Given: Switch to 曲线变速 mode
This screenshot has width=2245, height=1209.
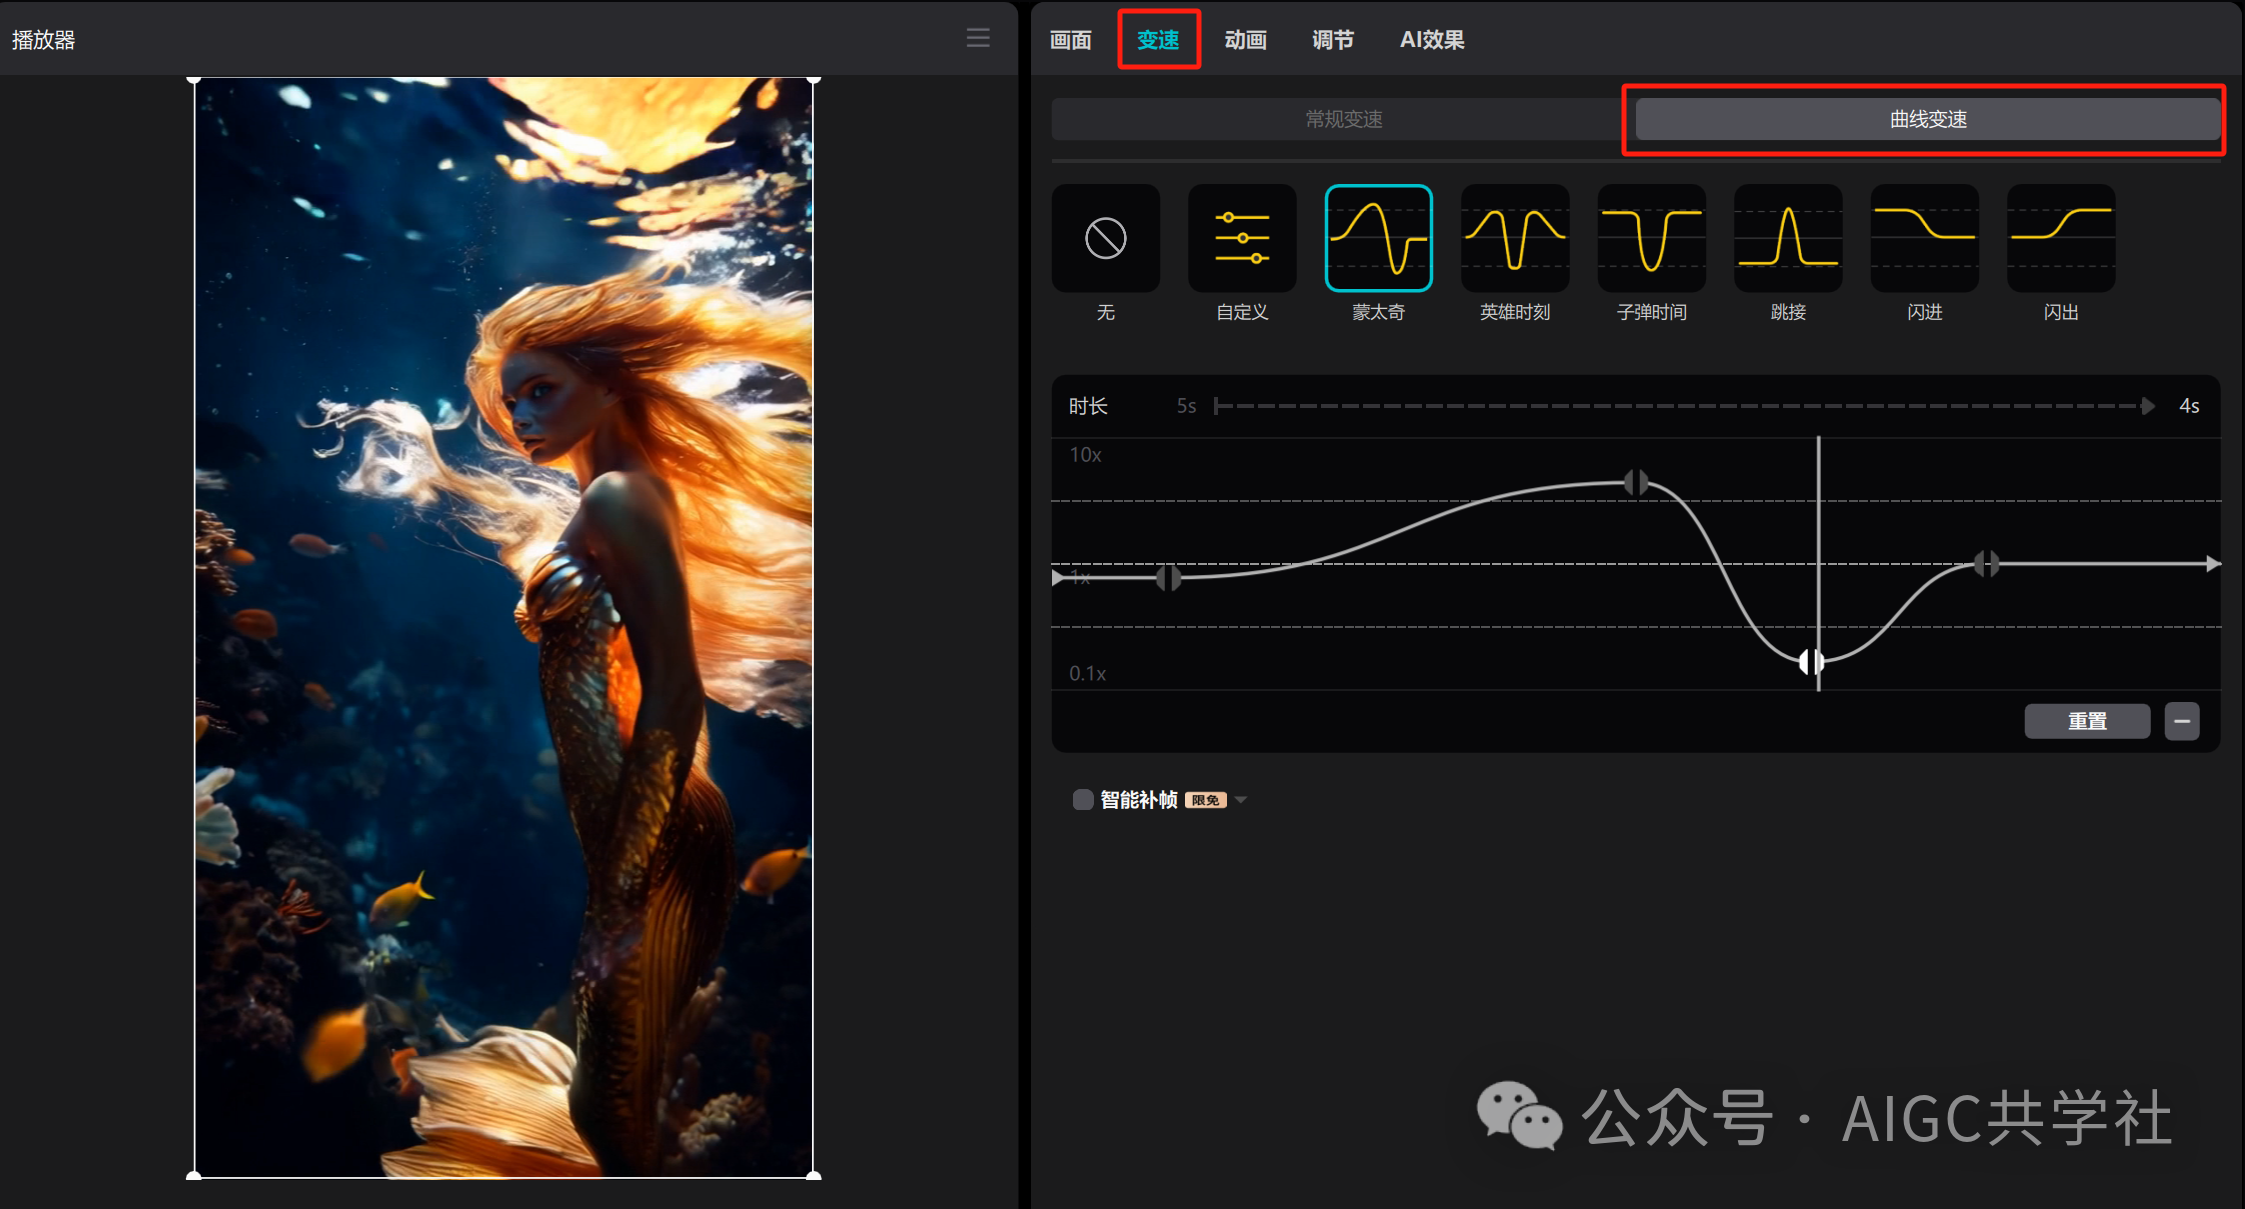Looking at the screenshot, I should pyautogui.click(x=1924, y=118).
